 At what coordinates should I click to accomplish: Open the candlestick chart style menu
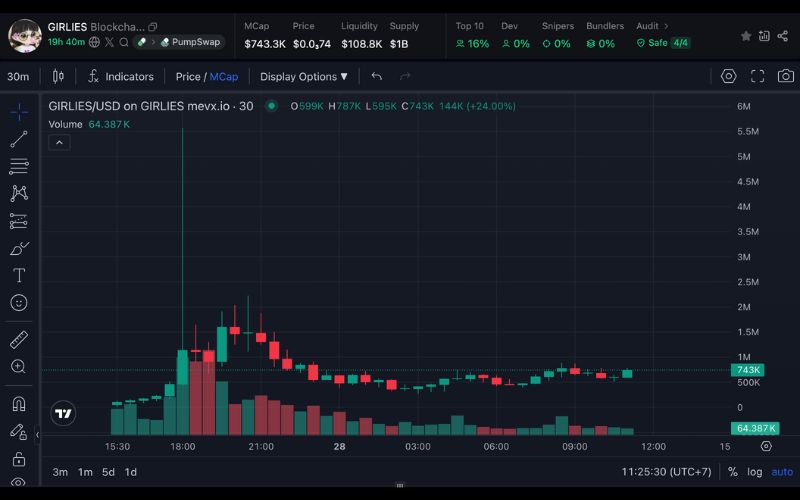(x=58, y=77)
